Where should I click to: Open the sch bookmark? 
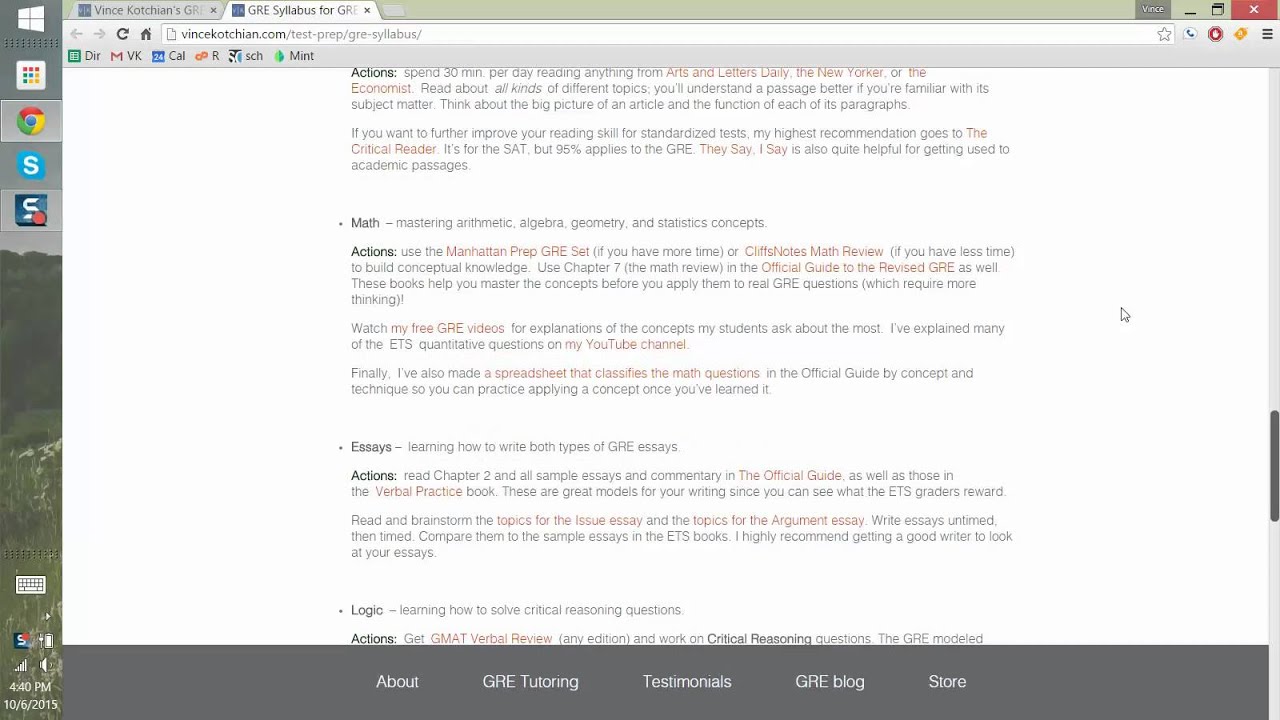(246, 56)
